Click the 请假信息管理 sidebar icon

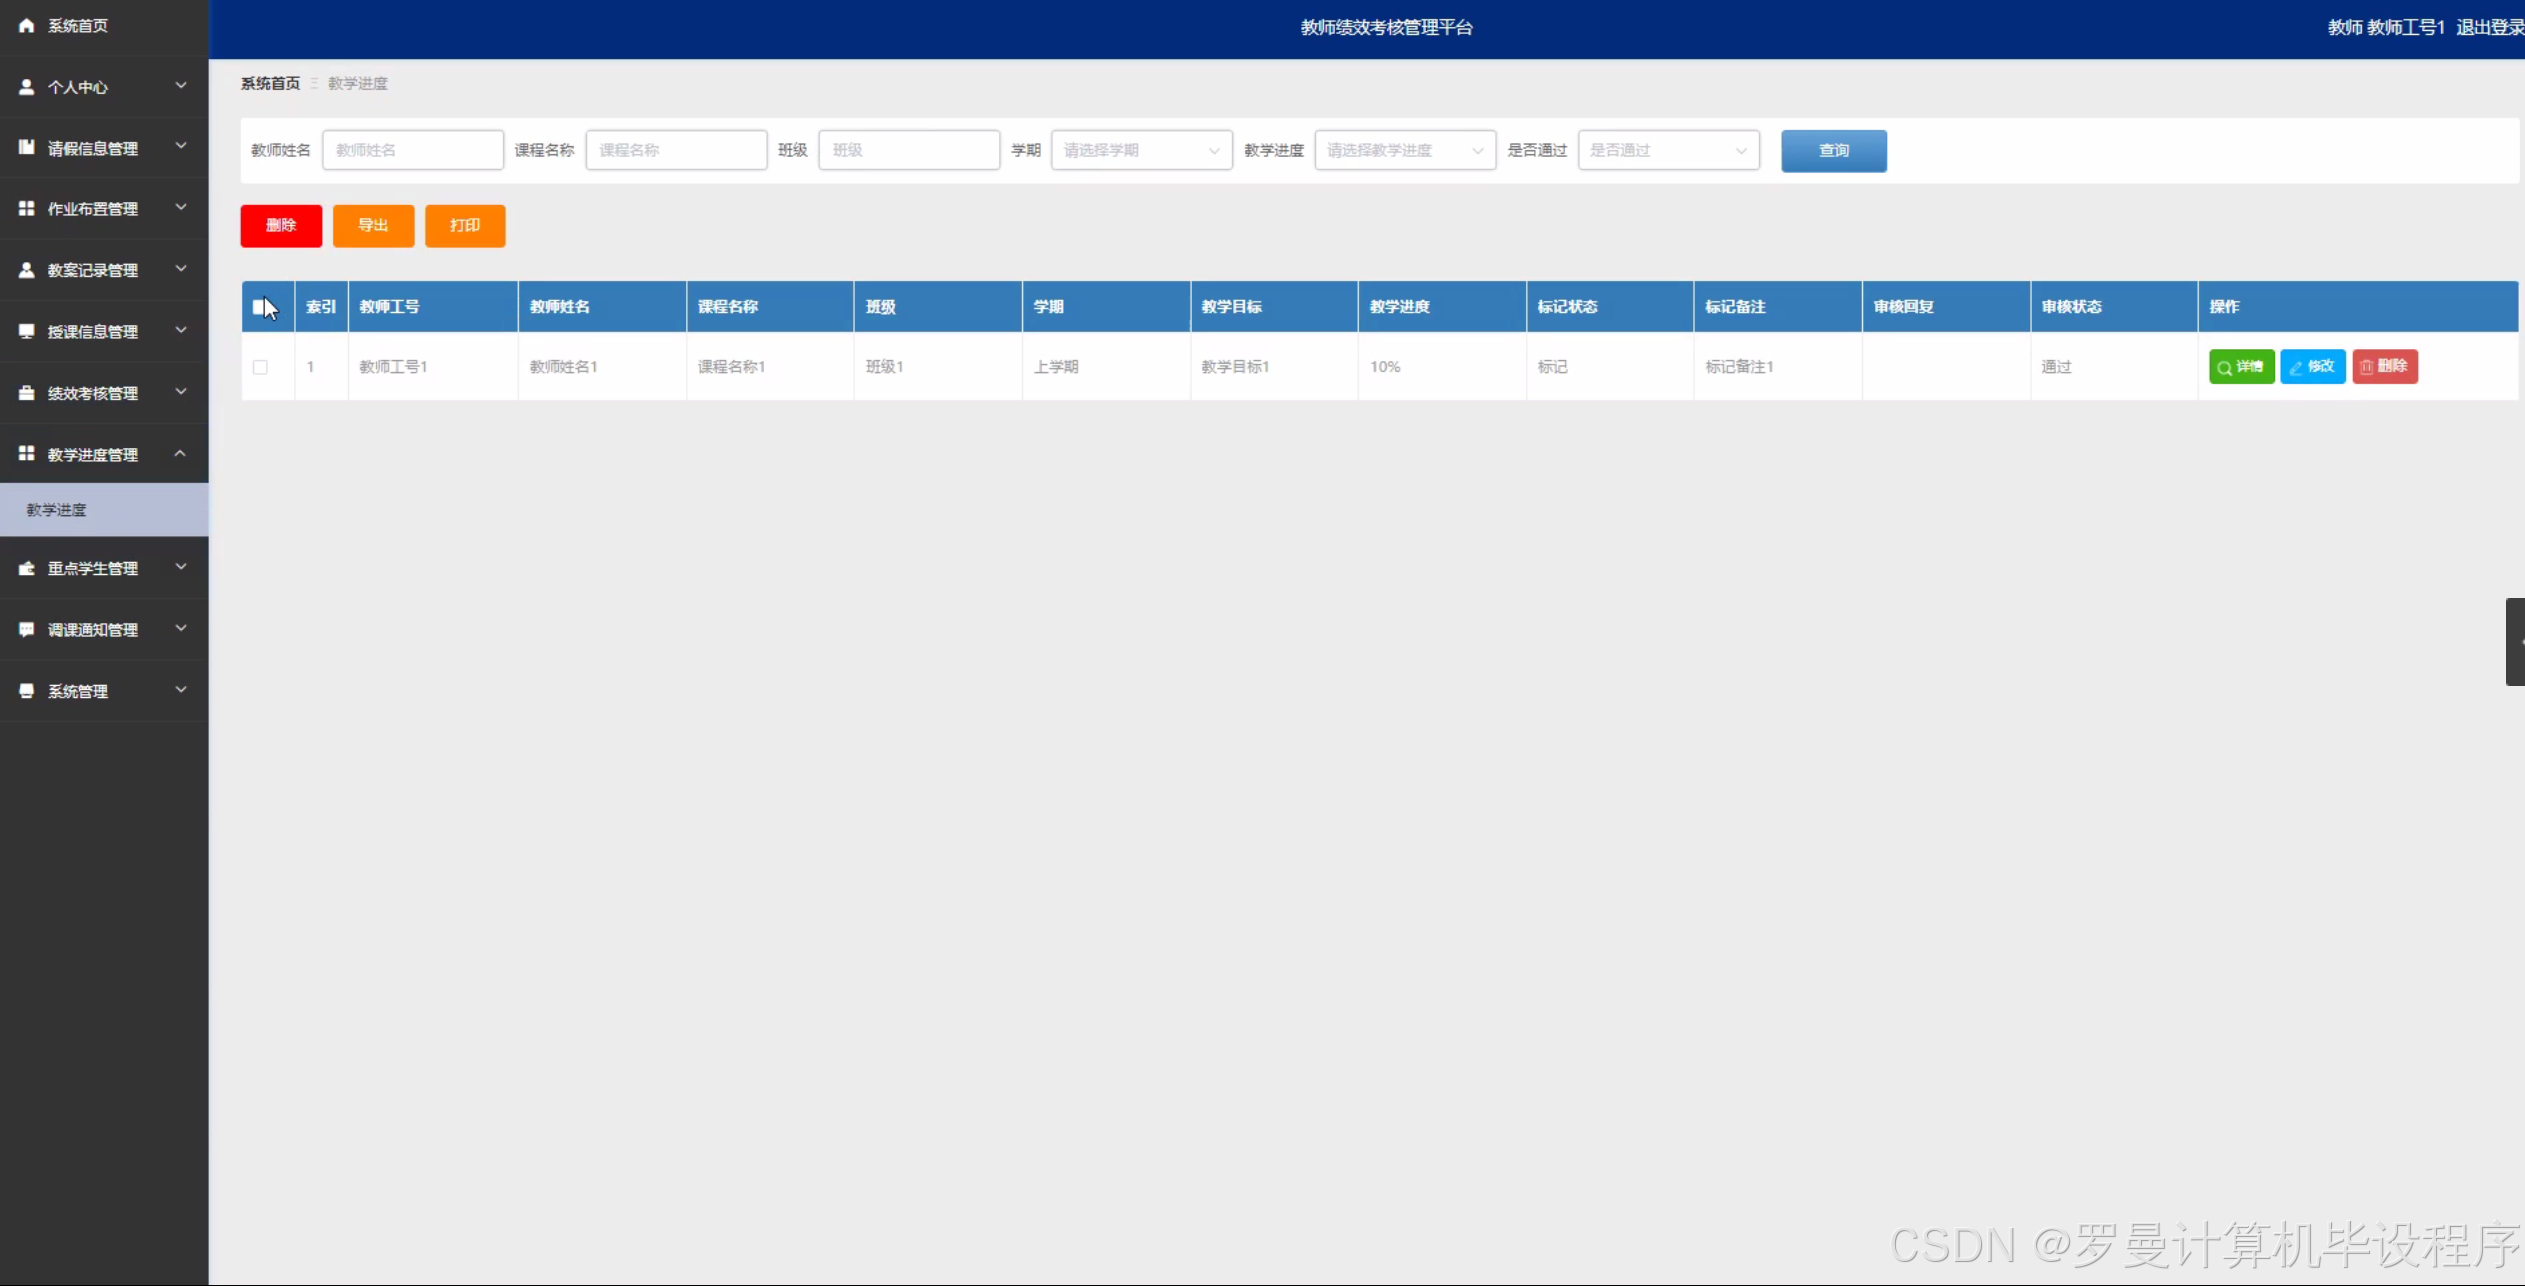tap(26, 147)
